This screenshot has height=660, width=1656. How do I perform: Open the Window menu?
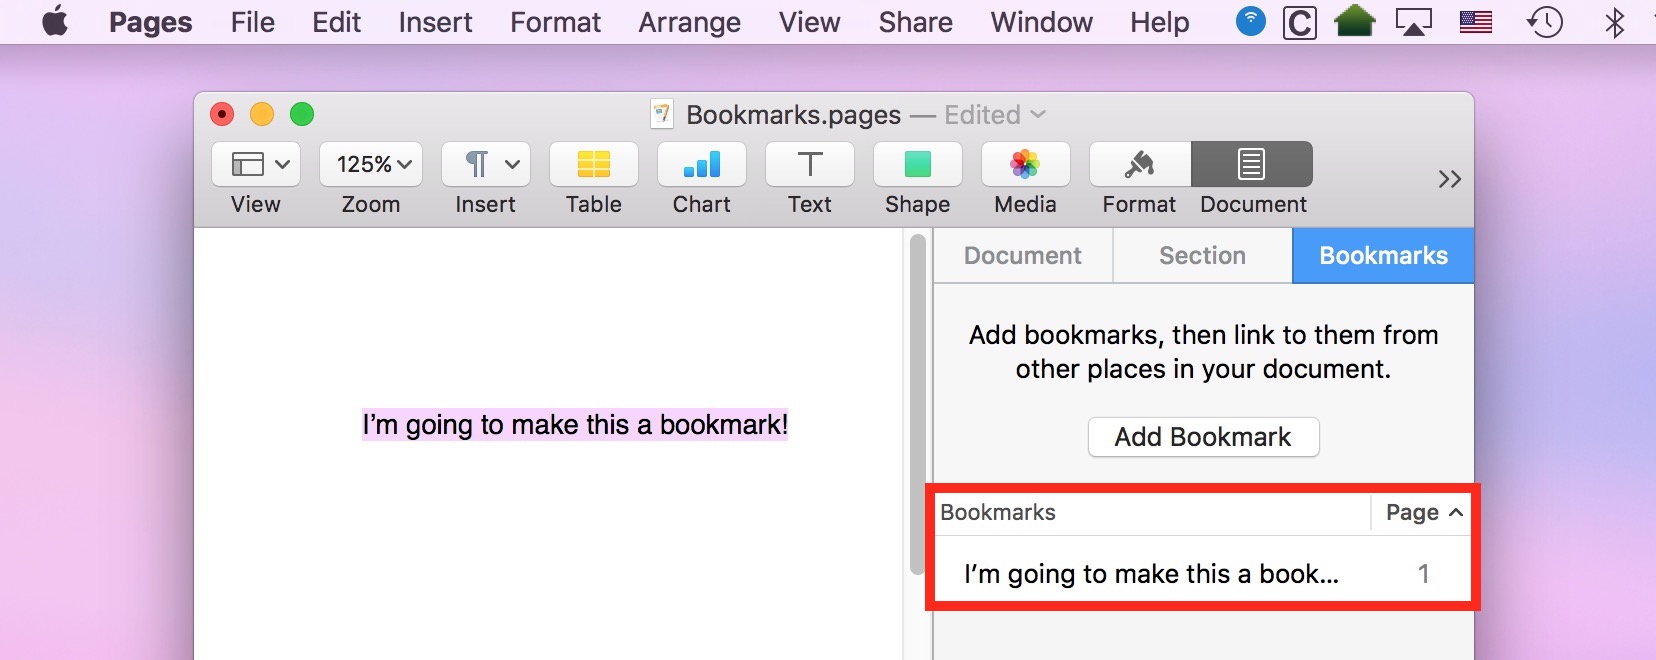tap(1041, 22)
